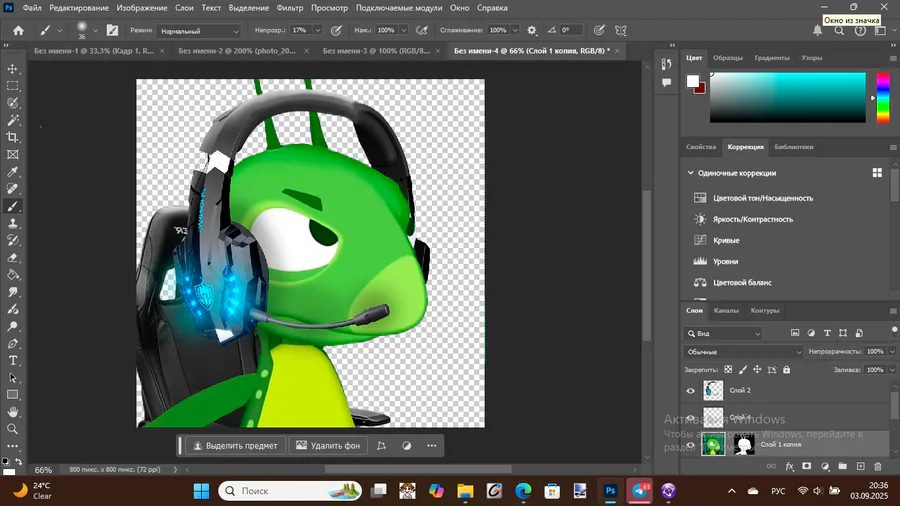Toggle brush settings panel icon

pyautogui.click(x=112, y=30)
